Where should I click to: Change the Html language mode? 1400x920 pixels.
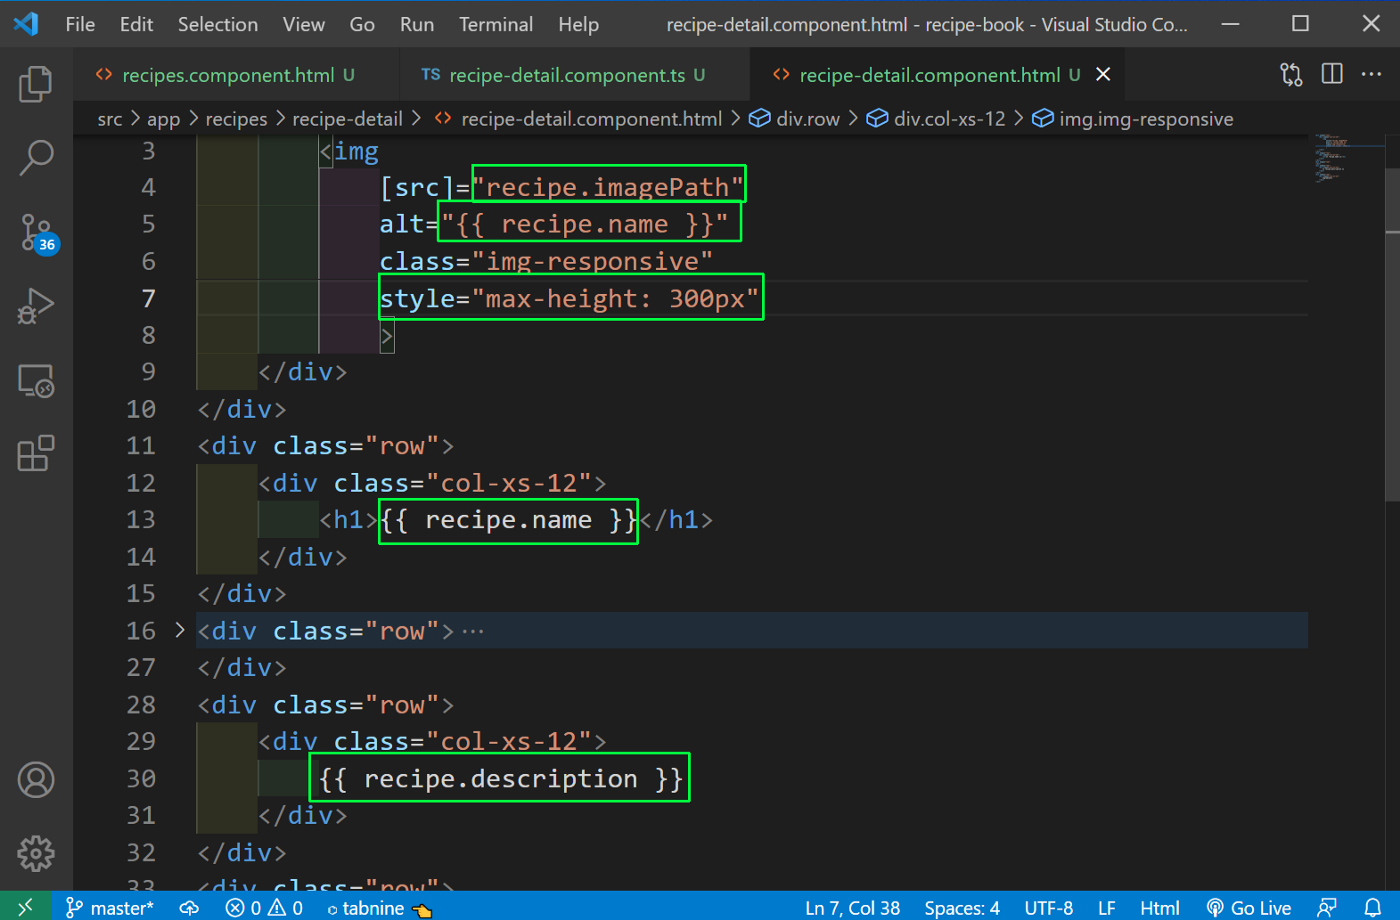tap(1160, 908)
